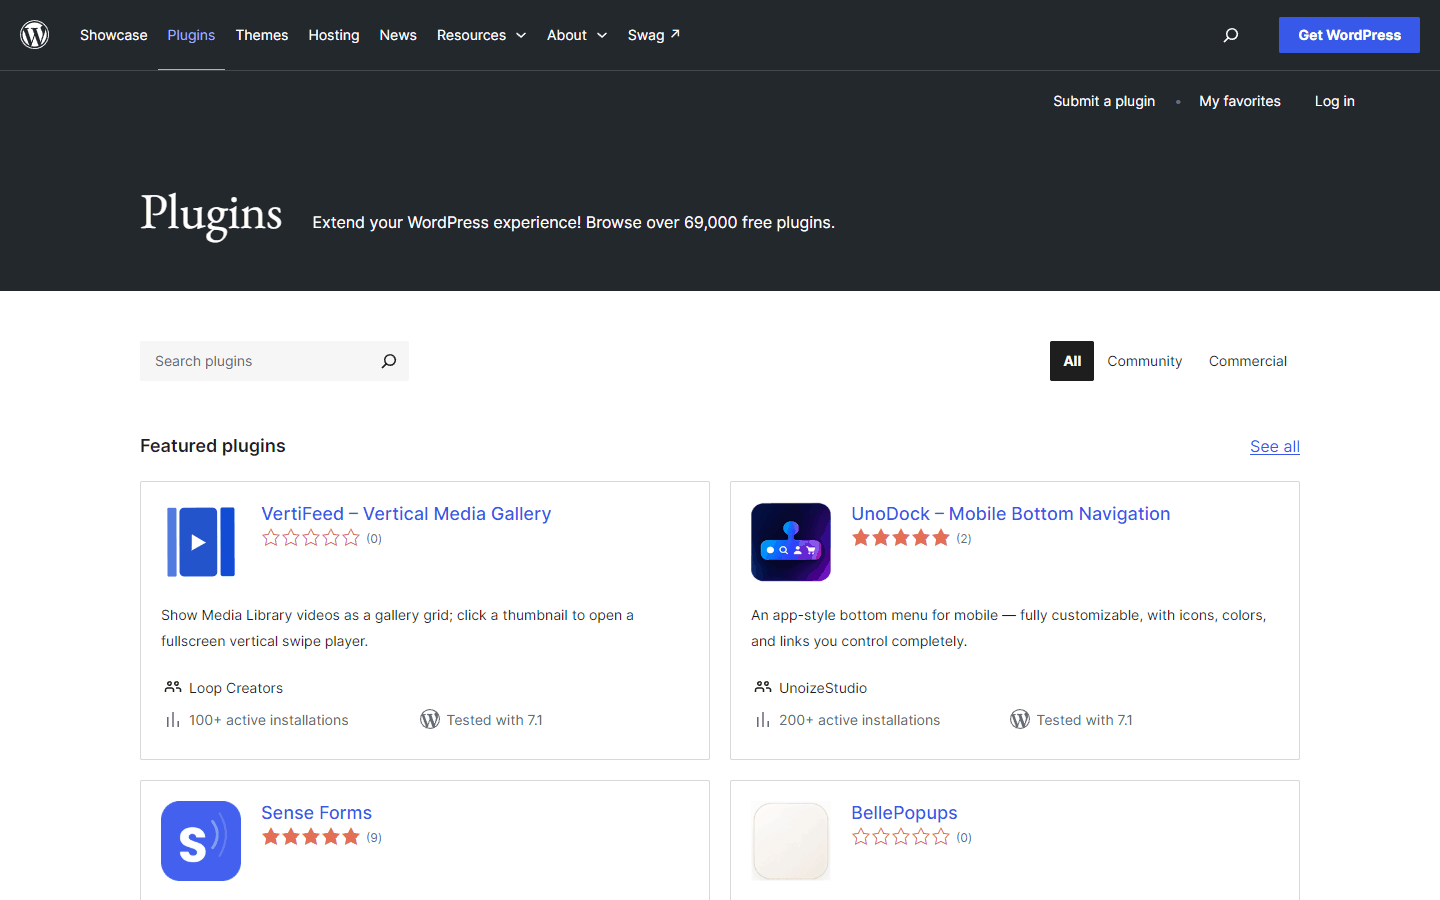
Task: Click WordPress icon beside VertiFeed Tested with
Action: pos(430,719)
